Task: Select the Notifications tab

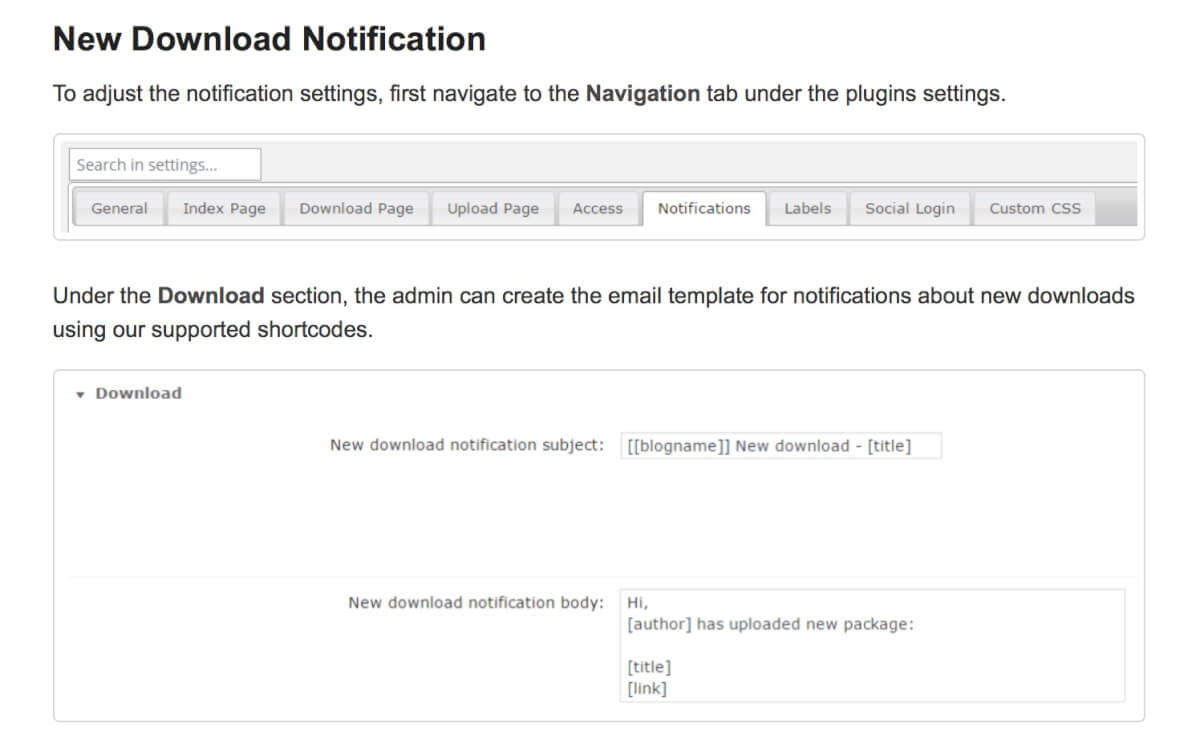Action: pyautogui.click(x=703, y=208)
